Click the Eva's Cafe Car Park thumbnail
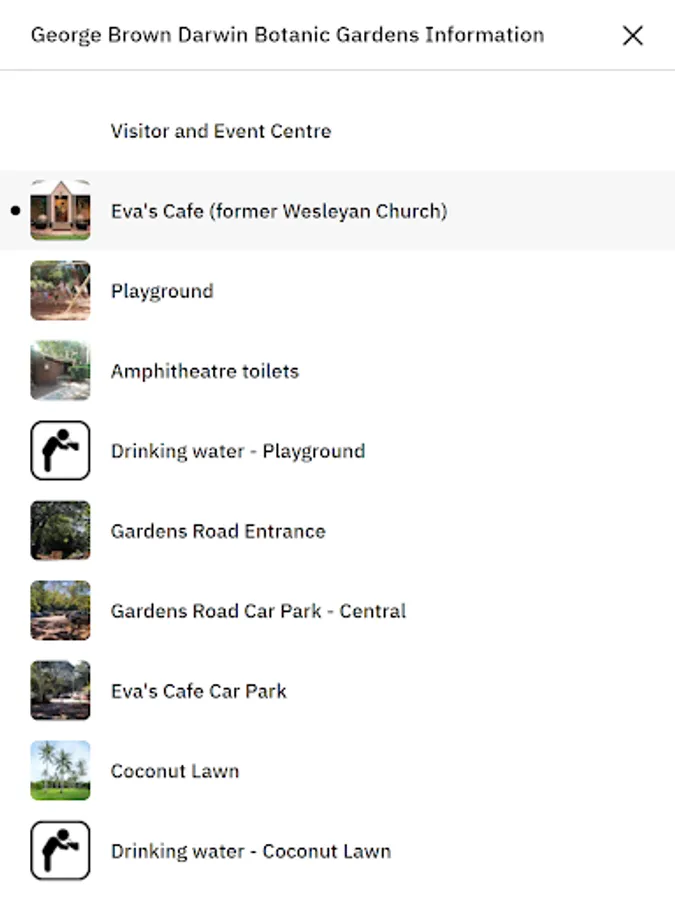Image resolution: width=675 pixels, height=900 pixels. click(x=60, y=691)
